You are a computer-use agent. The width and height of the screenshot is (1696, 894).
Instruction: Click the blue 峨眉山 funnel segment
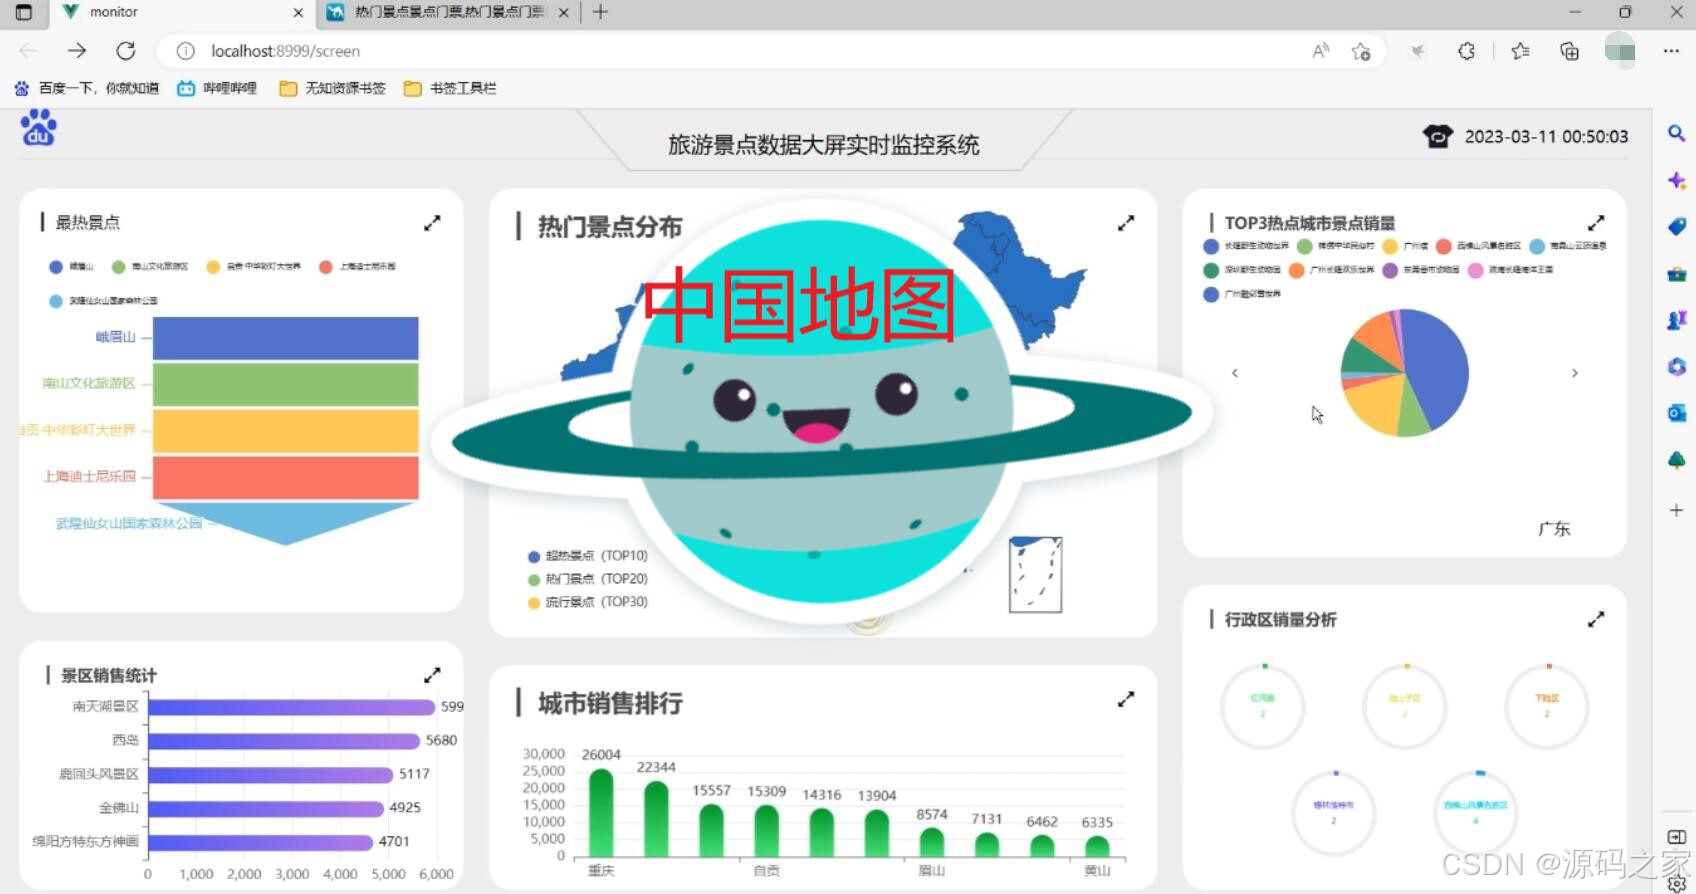[x=285, y=338]
